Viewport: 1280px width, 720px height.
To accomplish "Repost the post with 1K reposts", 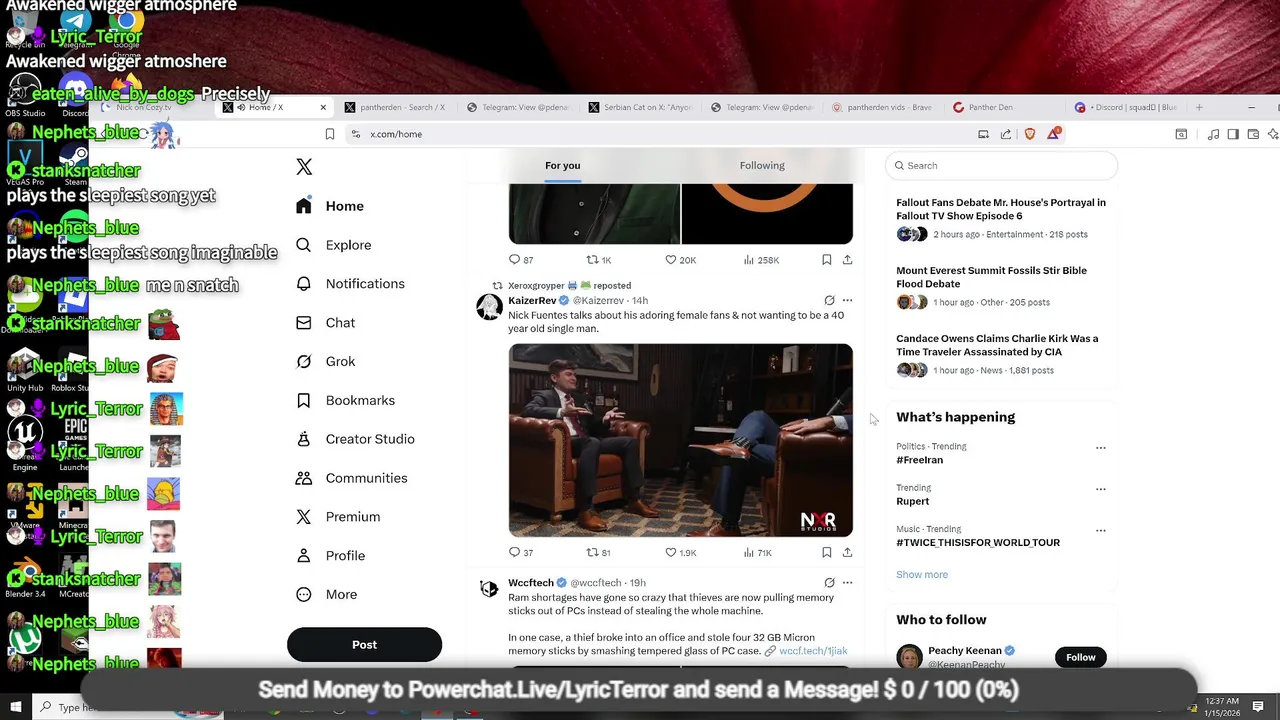I will tap(598, 260).
